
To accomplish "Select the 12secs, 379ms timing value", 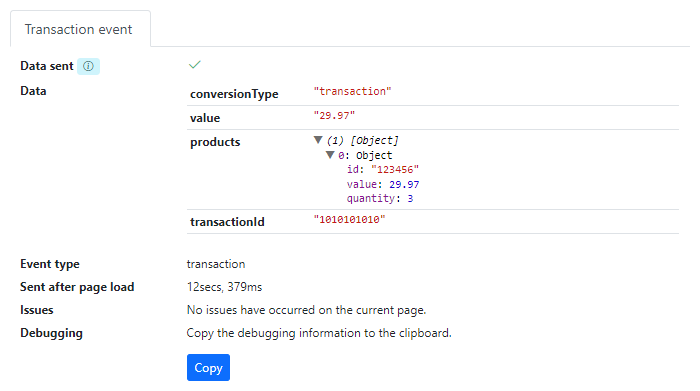I will click(224, 287).
